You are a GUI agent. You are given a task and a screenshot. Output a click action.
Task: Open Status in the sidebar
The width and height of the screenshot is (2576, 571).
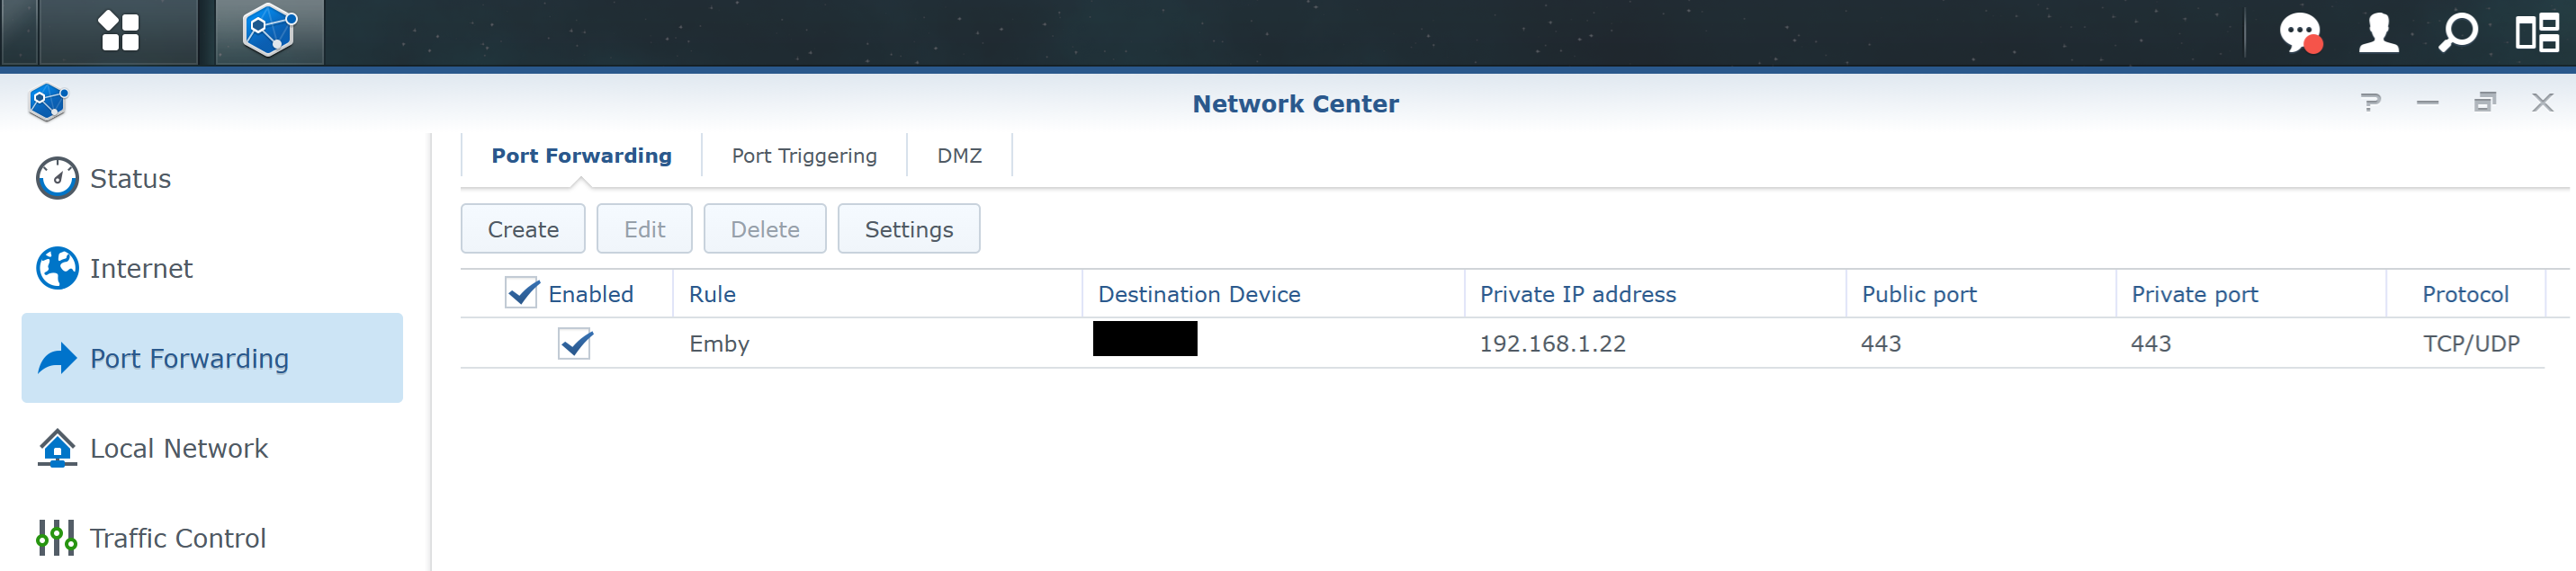tap(130, 179)
